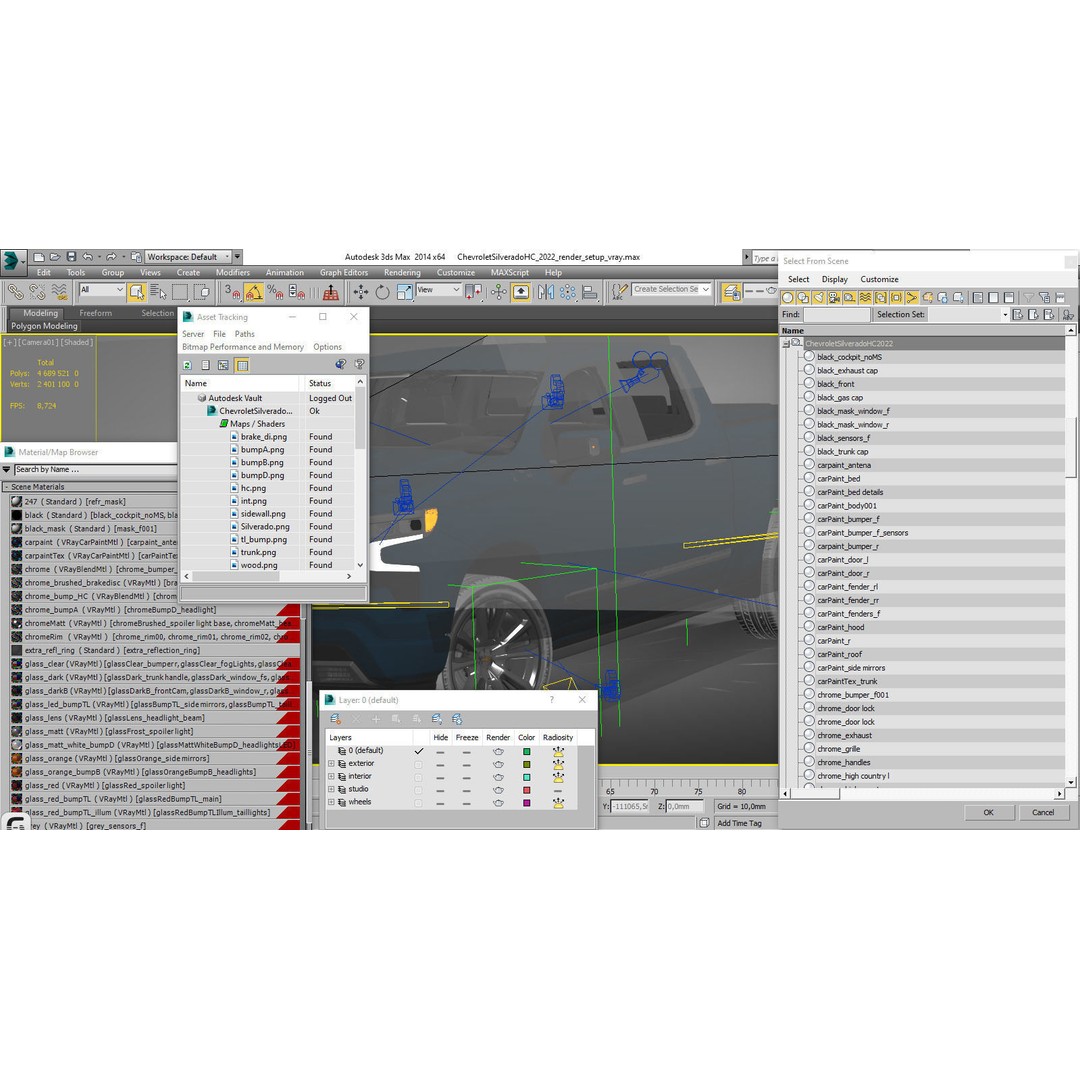Open the Graph Editors menu
Image resolution: width=1080 pixels, height=1080 pixels.
tap(344, 273)
